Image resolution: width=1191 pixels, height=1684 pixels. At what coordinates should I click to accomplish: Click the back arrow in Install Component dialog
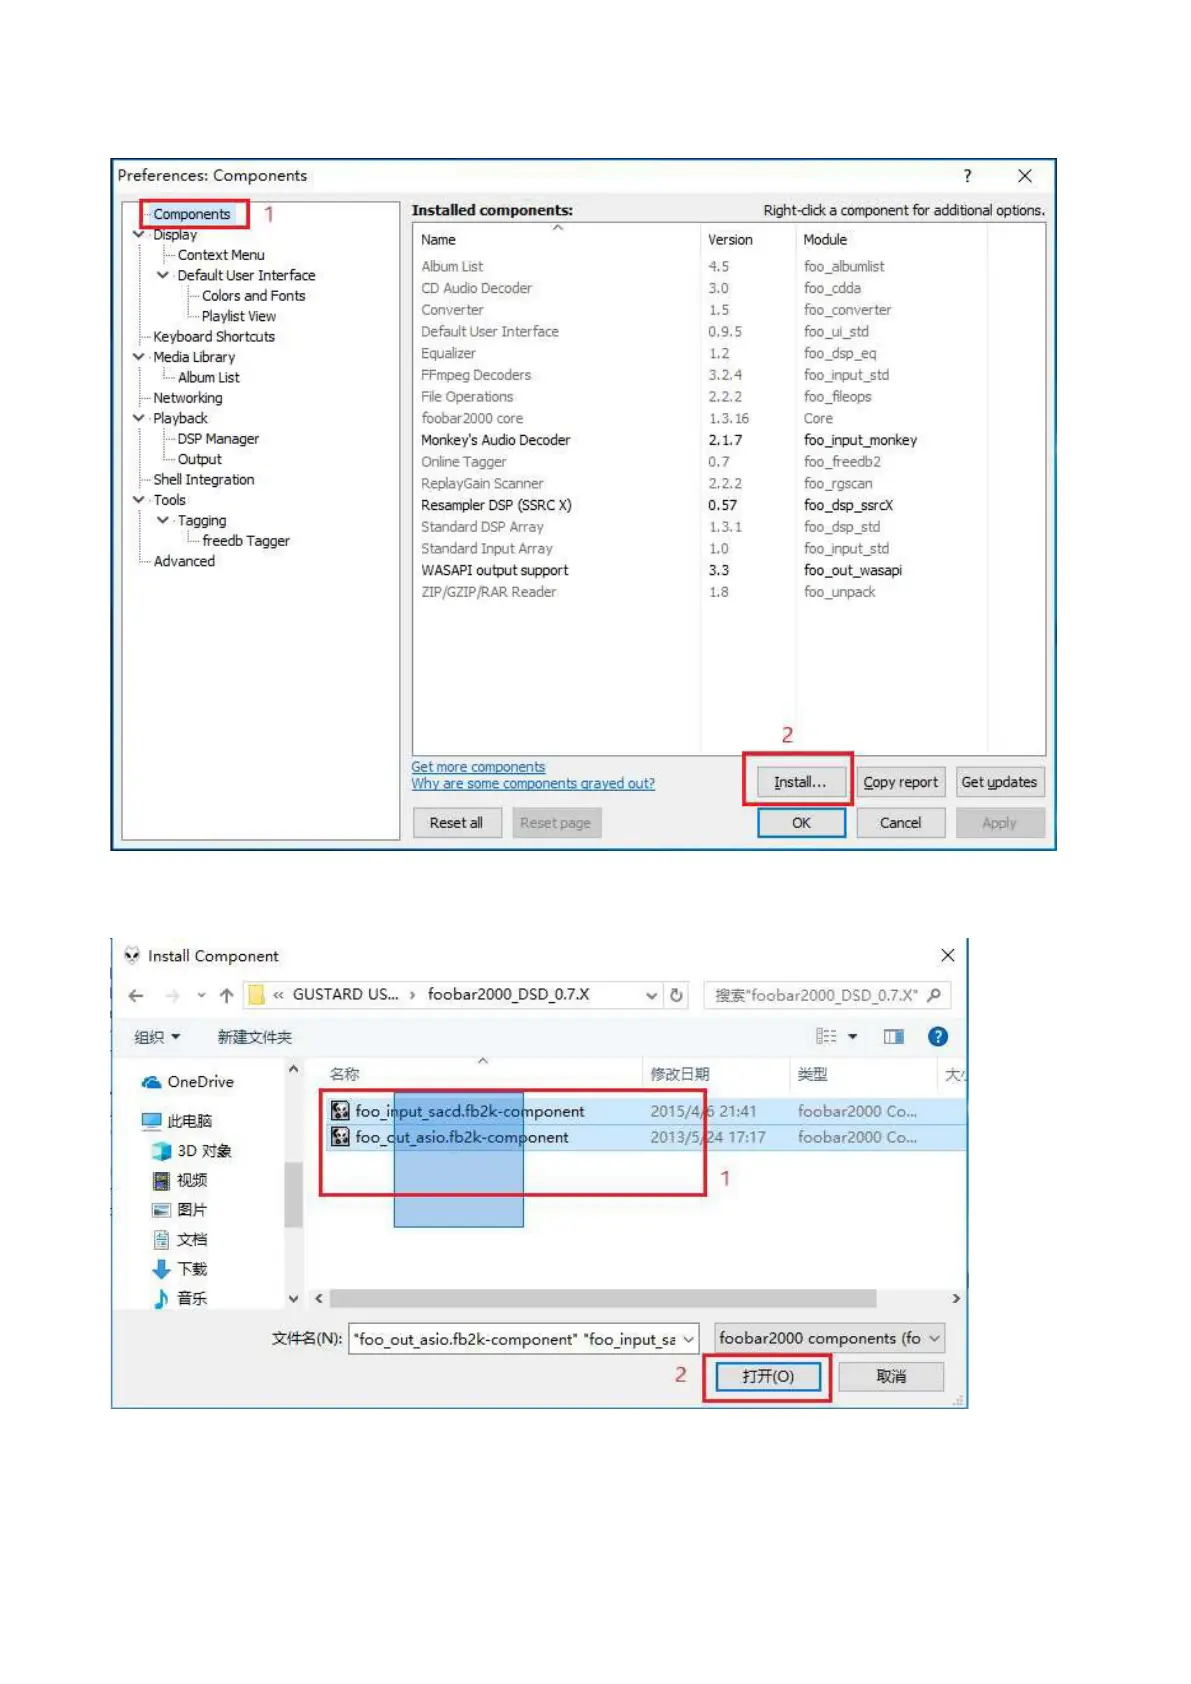[x=136, y=995]
